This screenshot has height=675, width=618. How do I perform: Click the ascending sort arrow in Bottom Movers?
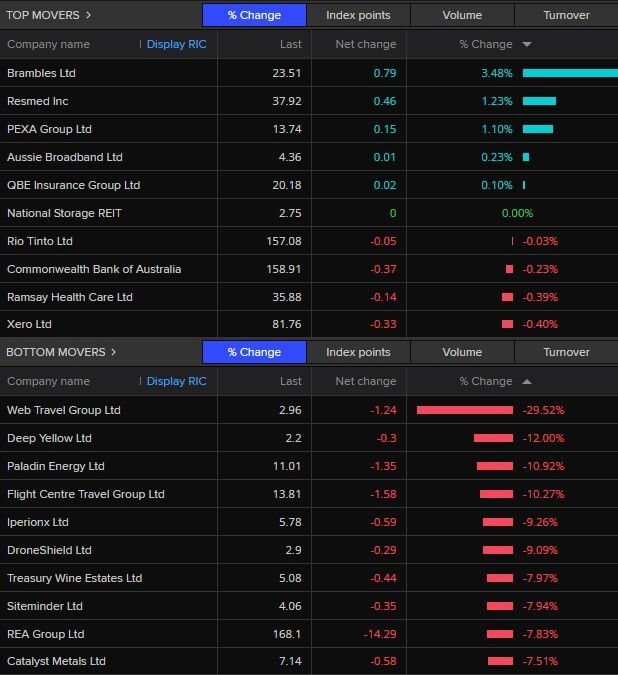click(x=527, y=381)
